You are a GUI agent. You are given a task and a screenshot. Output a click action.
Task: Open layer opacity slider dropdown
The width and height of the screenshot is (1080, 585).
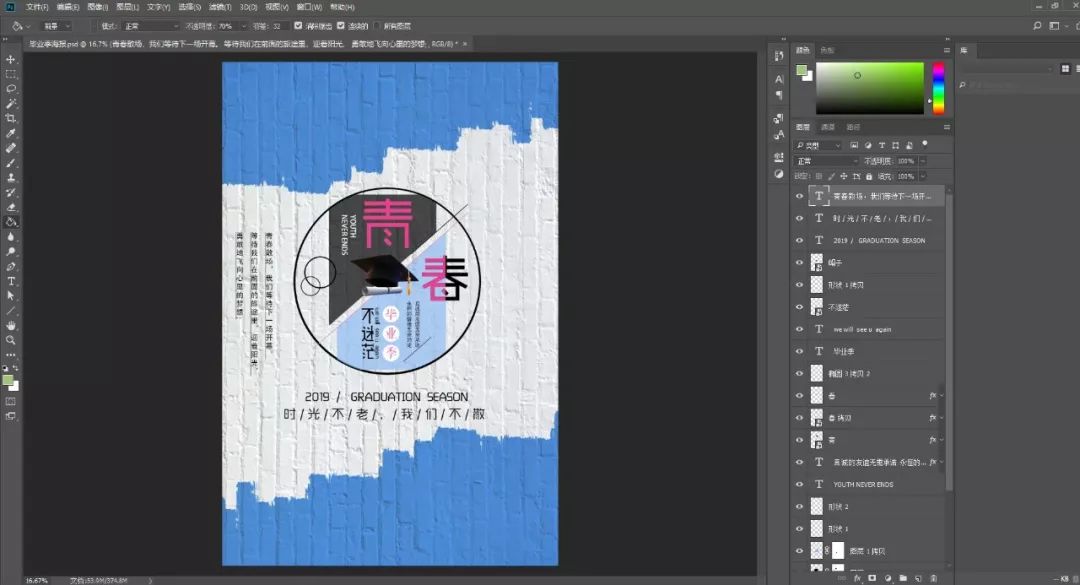923,161
